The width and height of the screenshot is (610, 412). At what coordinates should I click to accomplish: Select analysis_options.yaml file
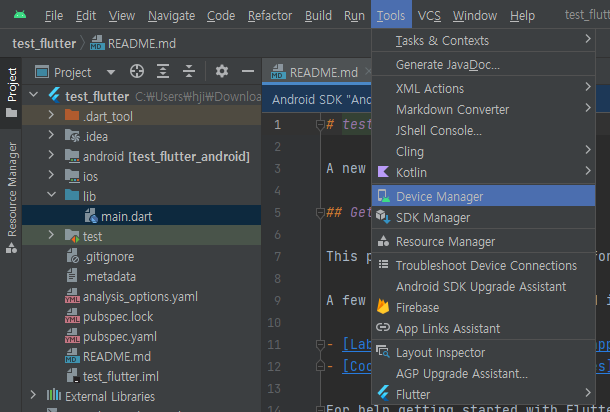tap(140, 296)
